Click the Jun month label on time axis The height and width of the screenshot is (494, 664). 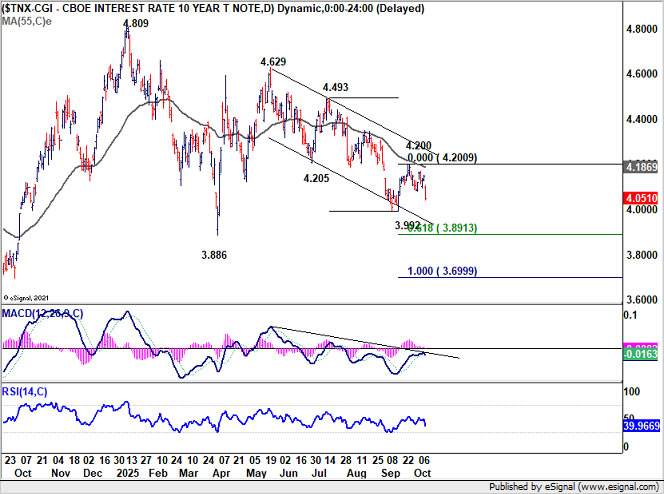click(x=288, y=473)
